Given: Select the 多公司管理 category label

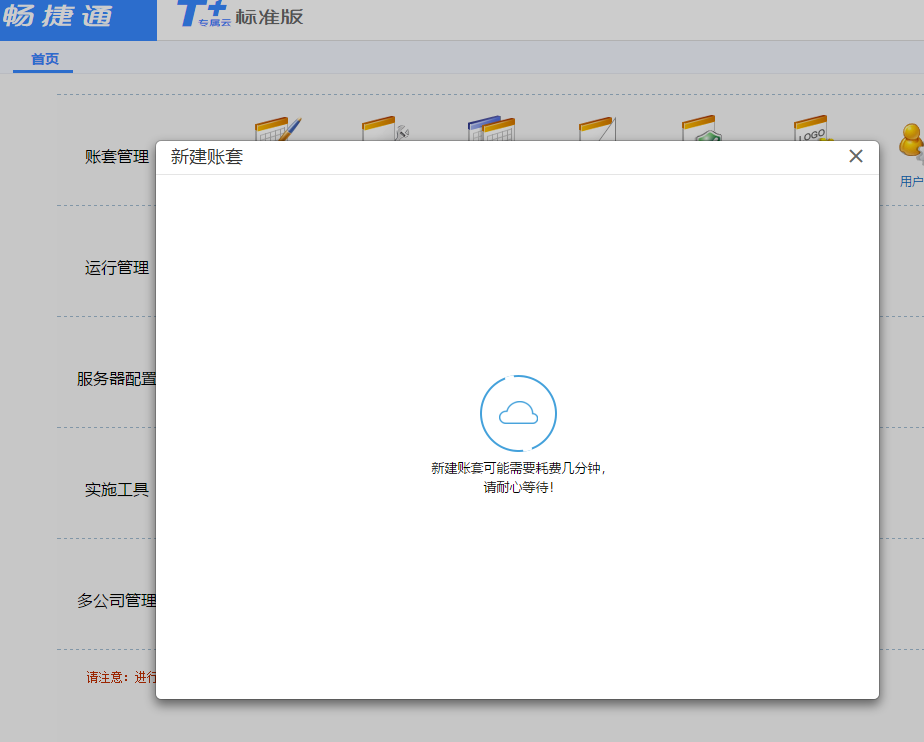Looking at the screenshot, I should pyautogui.click(x=117, y=601).
